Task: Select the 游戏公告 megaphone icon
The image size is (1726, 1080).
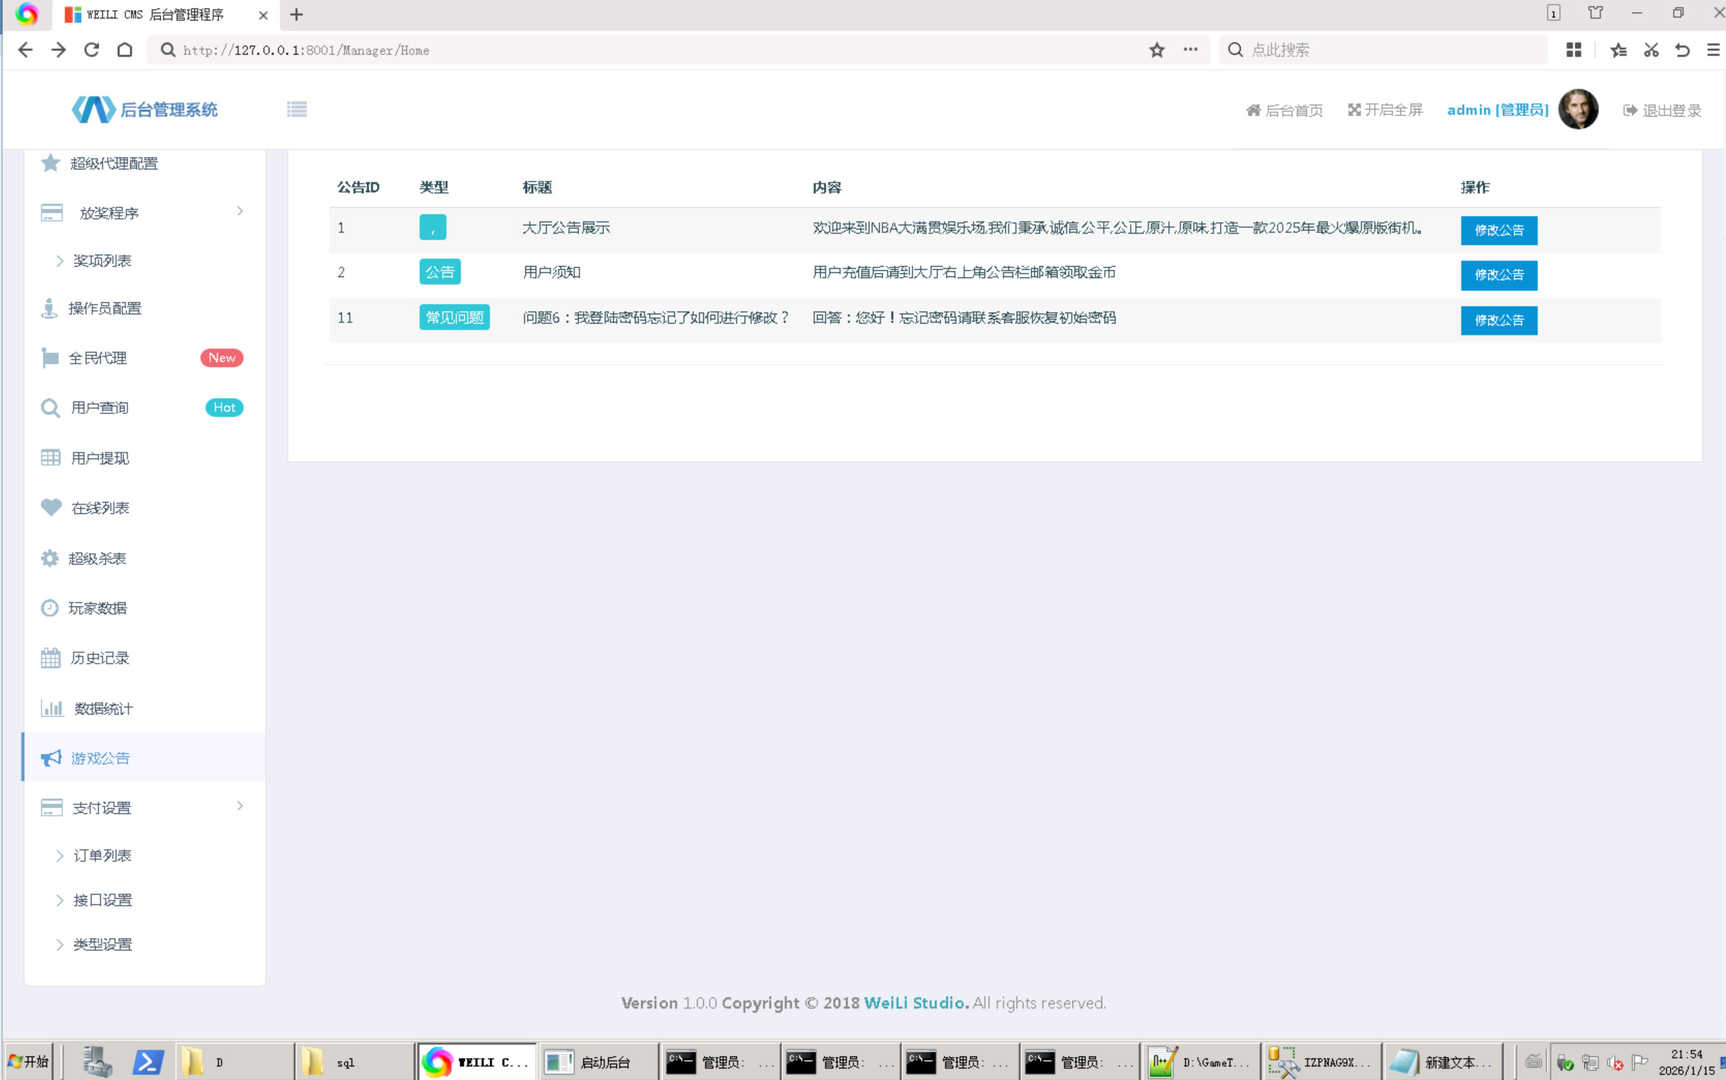Action: (x=51, y=758)
